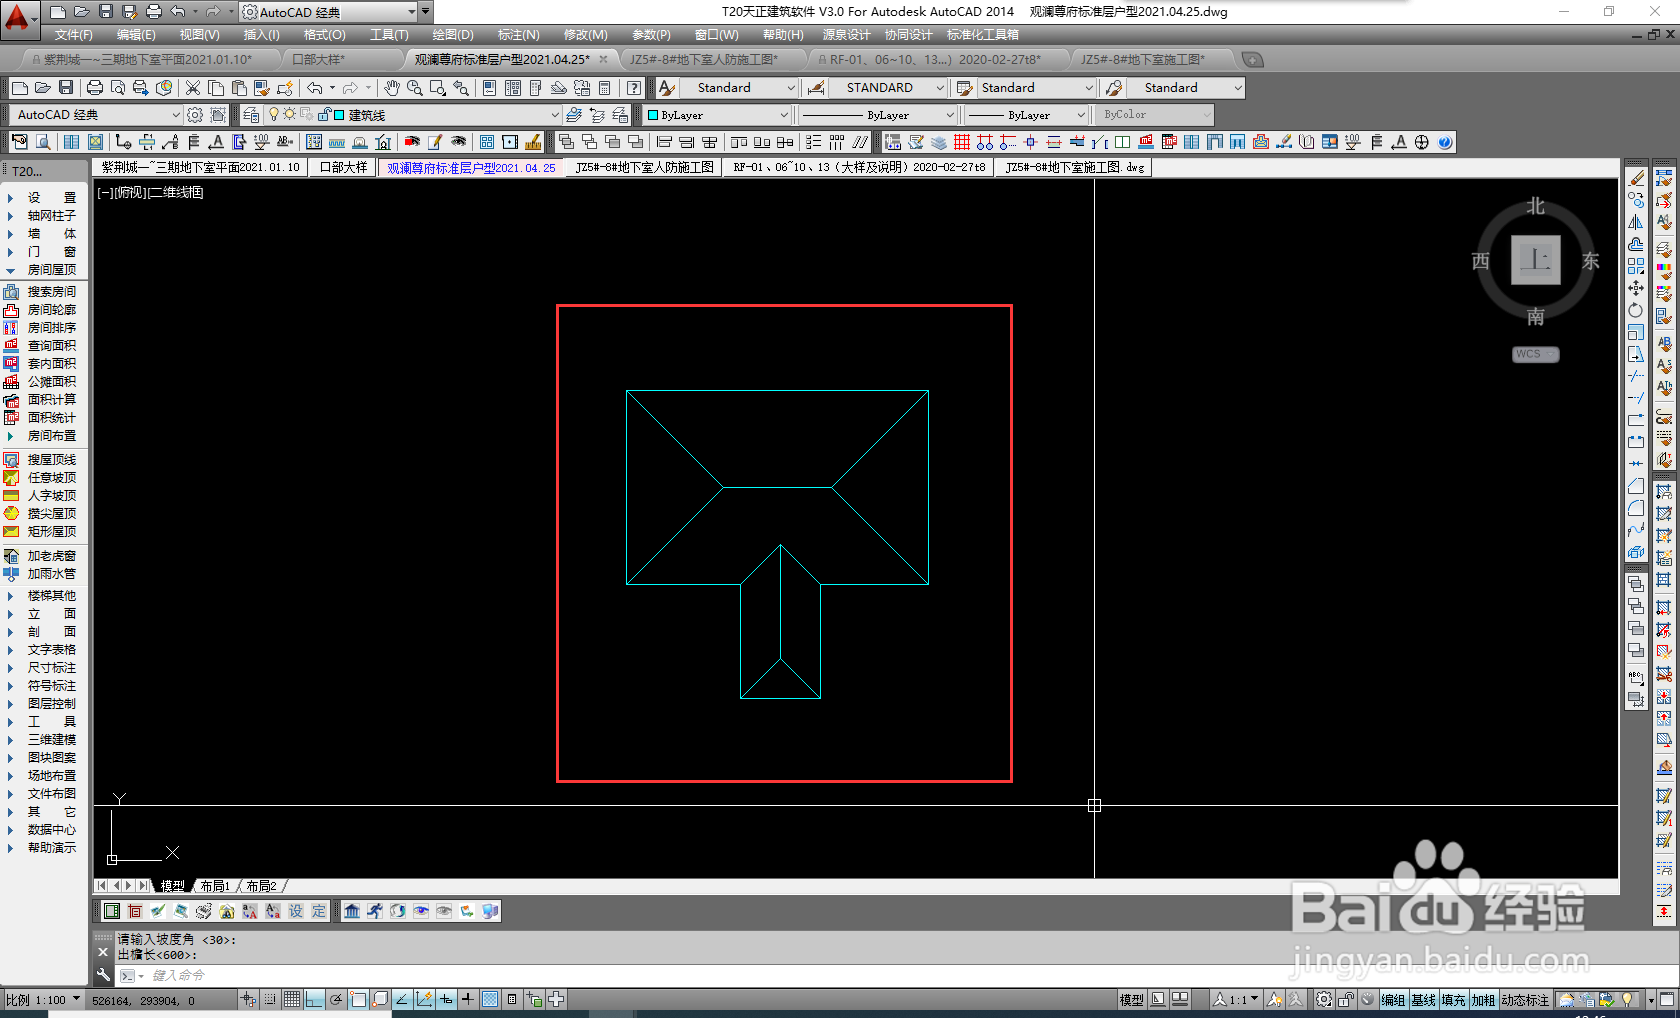This screenshot has height=1018, width=1680.
Task: Click the ByColor plot style box
Action: [x=1155, y=115]
